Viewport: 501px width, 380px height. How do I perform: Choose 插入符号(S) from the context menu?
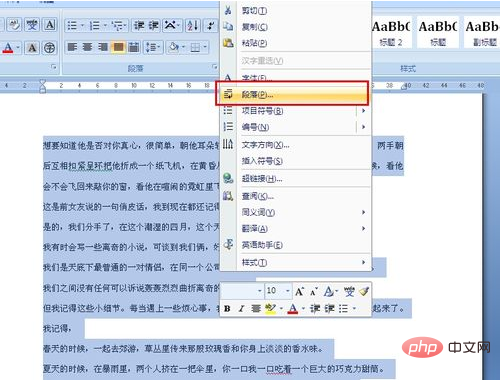[296, 161]
